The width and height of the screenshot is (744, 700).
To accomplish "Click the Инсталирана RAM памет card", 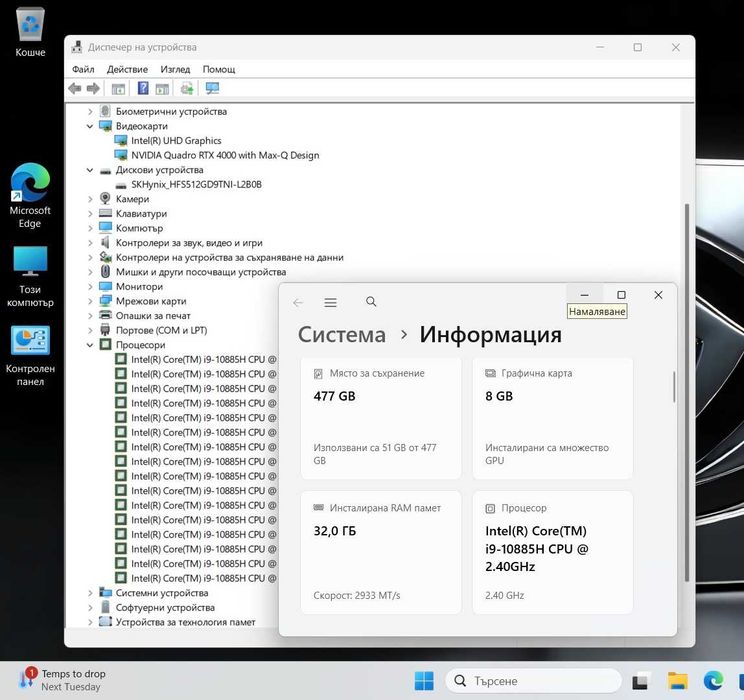I will (381, 552).
